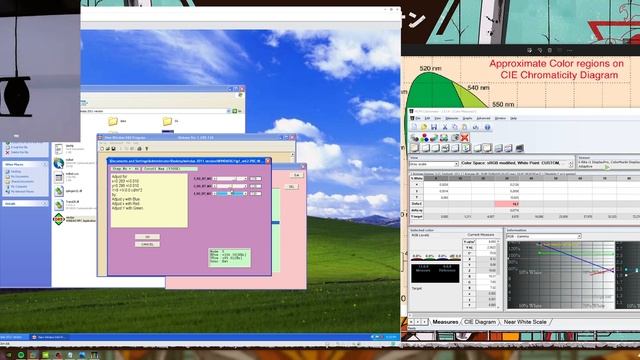
Task: Click the red-green-blue spheres measure icon in HCFR
Action: click(424, 138)
